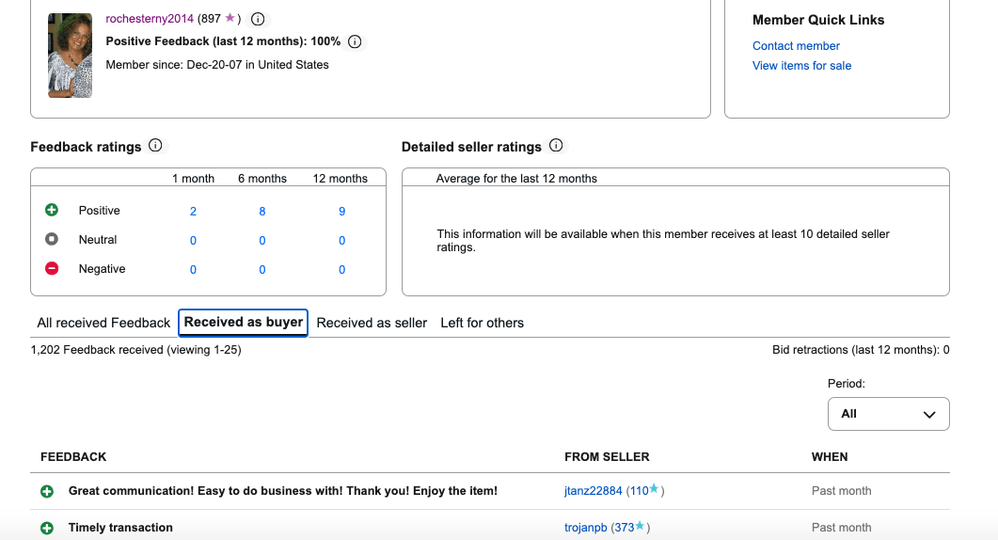
Task: Switch to the Received as seller tab
Action: click(x=372, y=323)
